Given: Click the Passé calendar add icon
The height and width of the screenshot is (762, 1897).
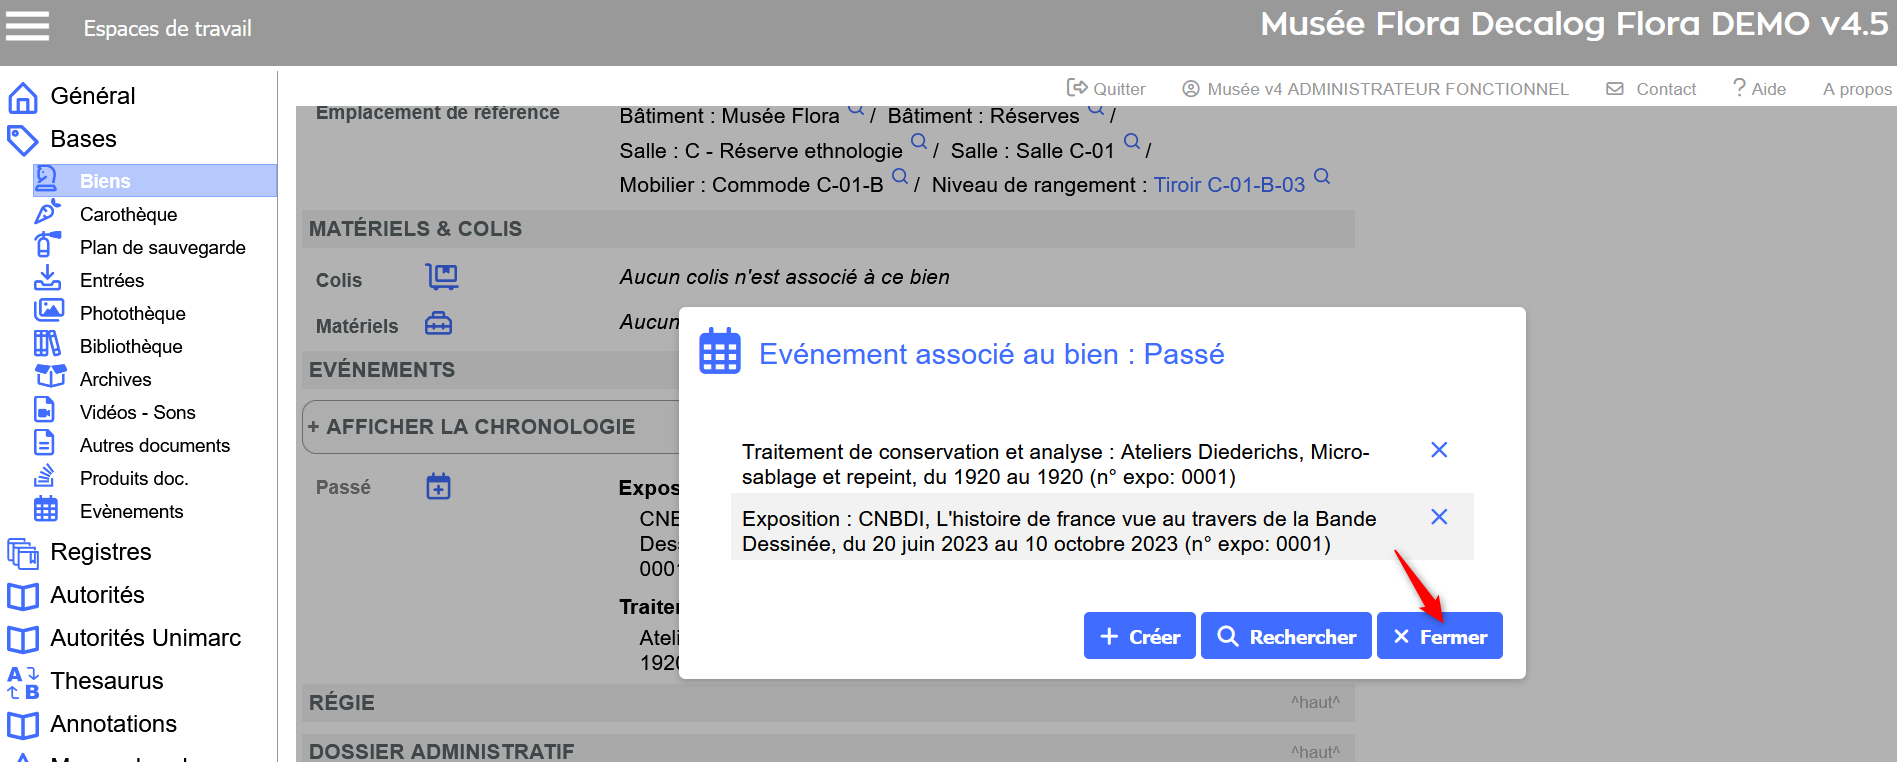Looking at the screenshot, I should [x=438, y=487].
